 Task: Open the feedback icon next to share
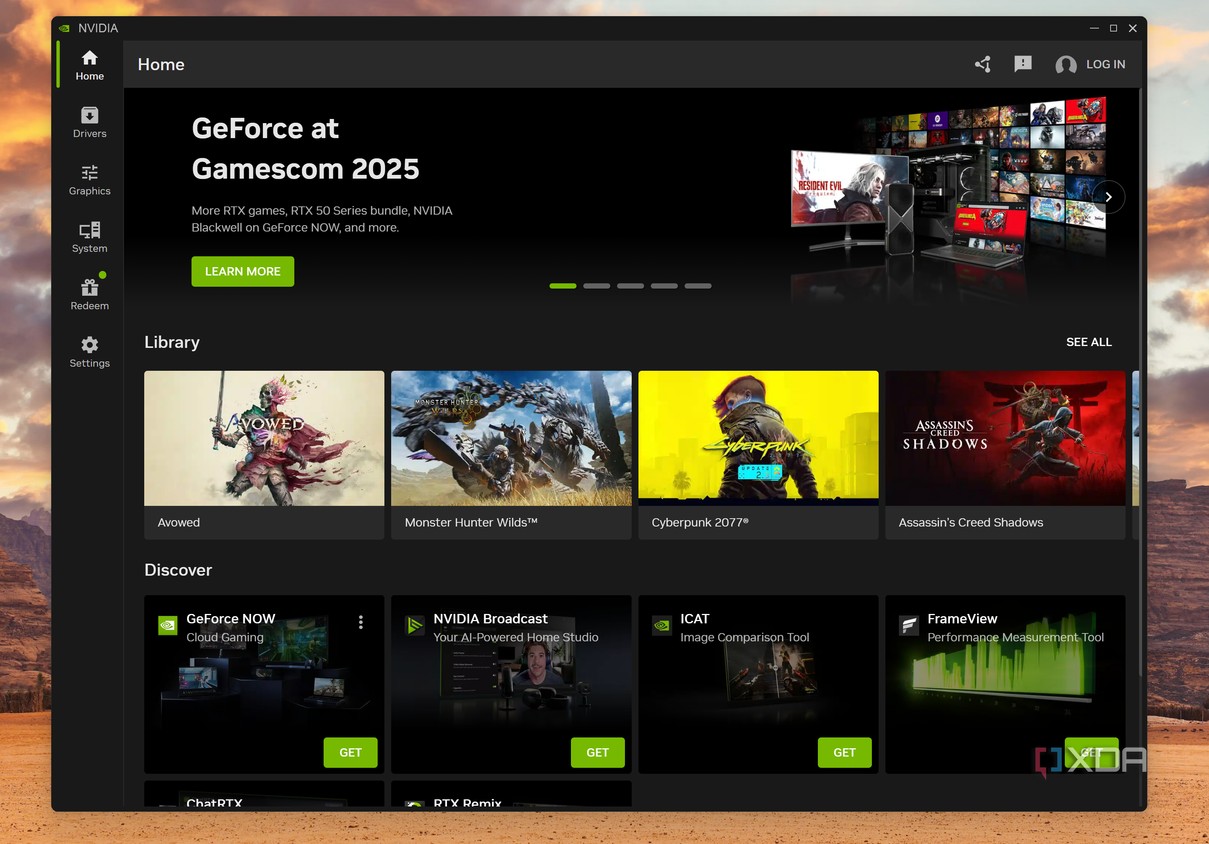(x=1022, y=64)
